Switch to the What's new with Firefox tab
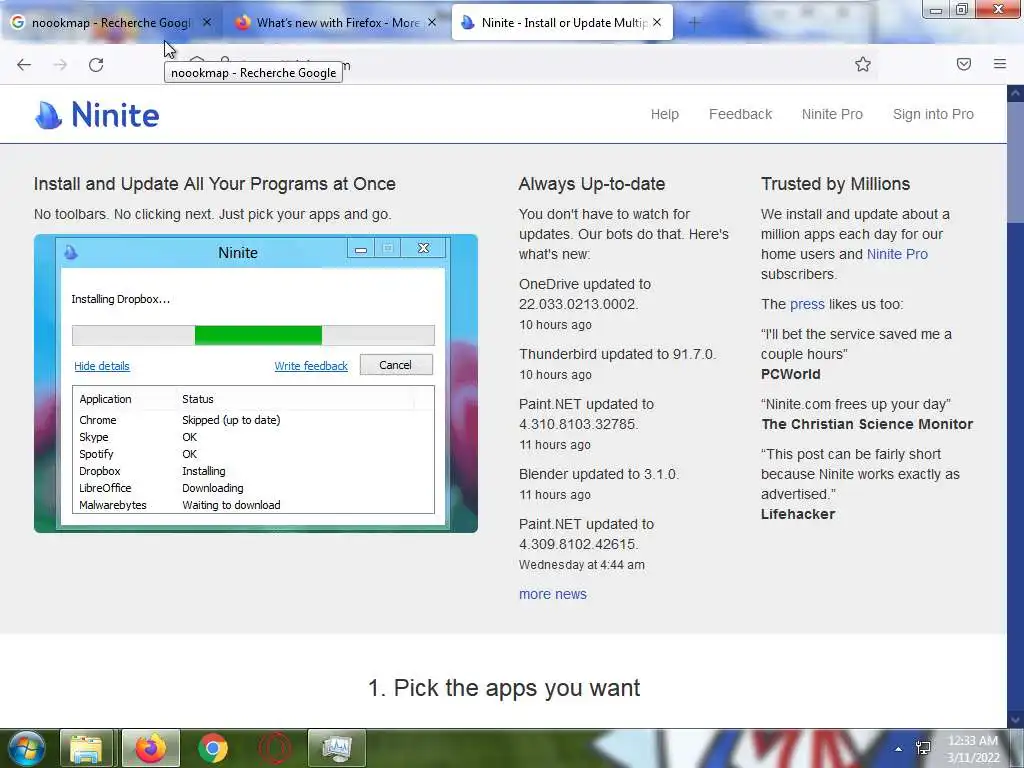 [x=338, y=23]
